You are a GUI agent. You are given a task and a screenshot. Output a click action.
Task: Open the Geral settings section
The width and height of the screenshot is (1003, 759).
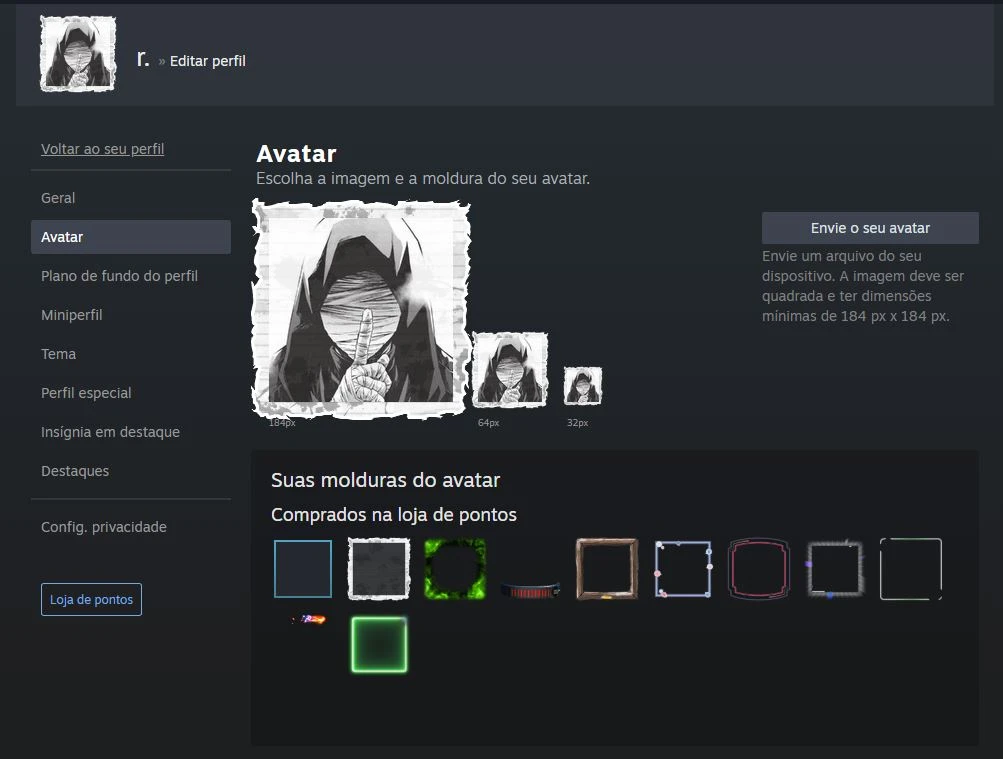pyautogui.click(x=58, y=198)
